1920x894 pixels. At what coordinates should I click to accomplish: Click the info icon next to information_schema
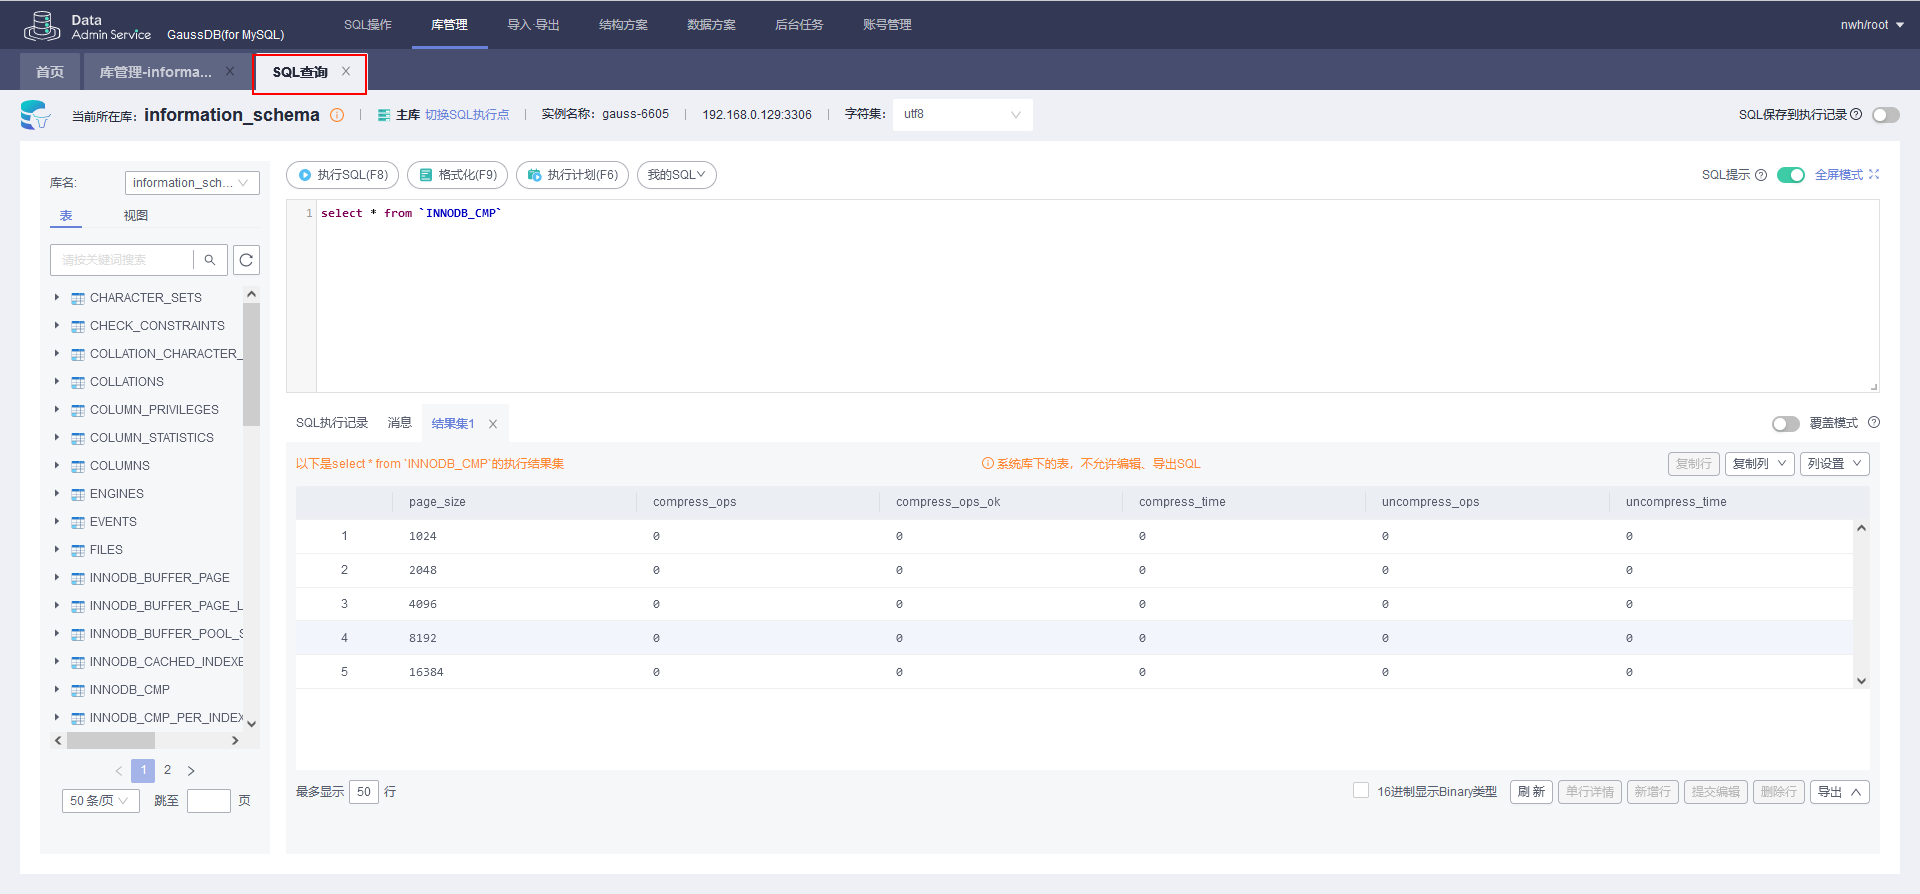pos(337,115)
